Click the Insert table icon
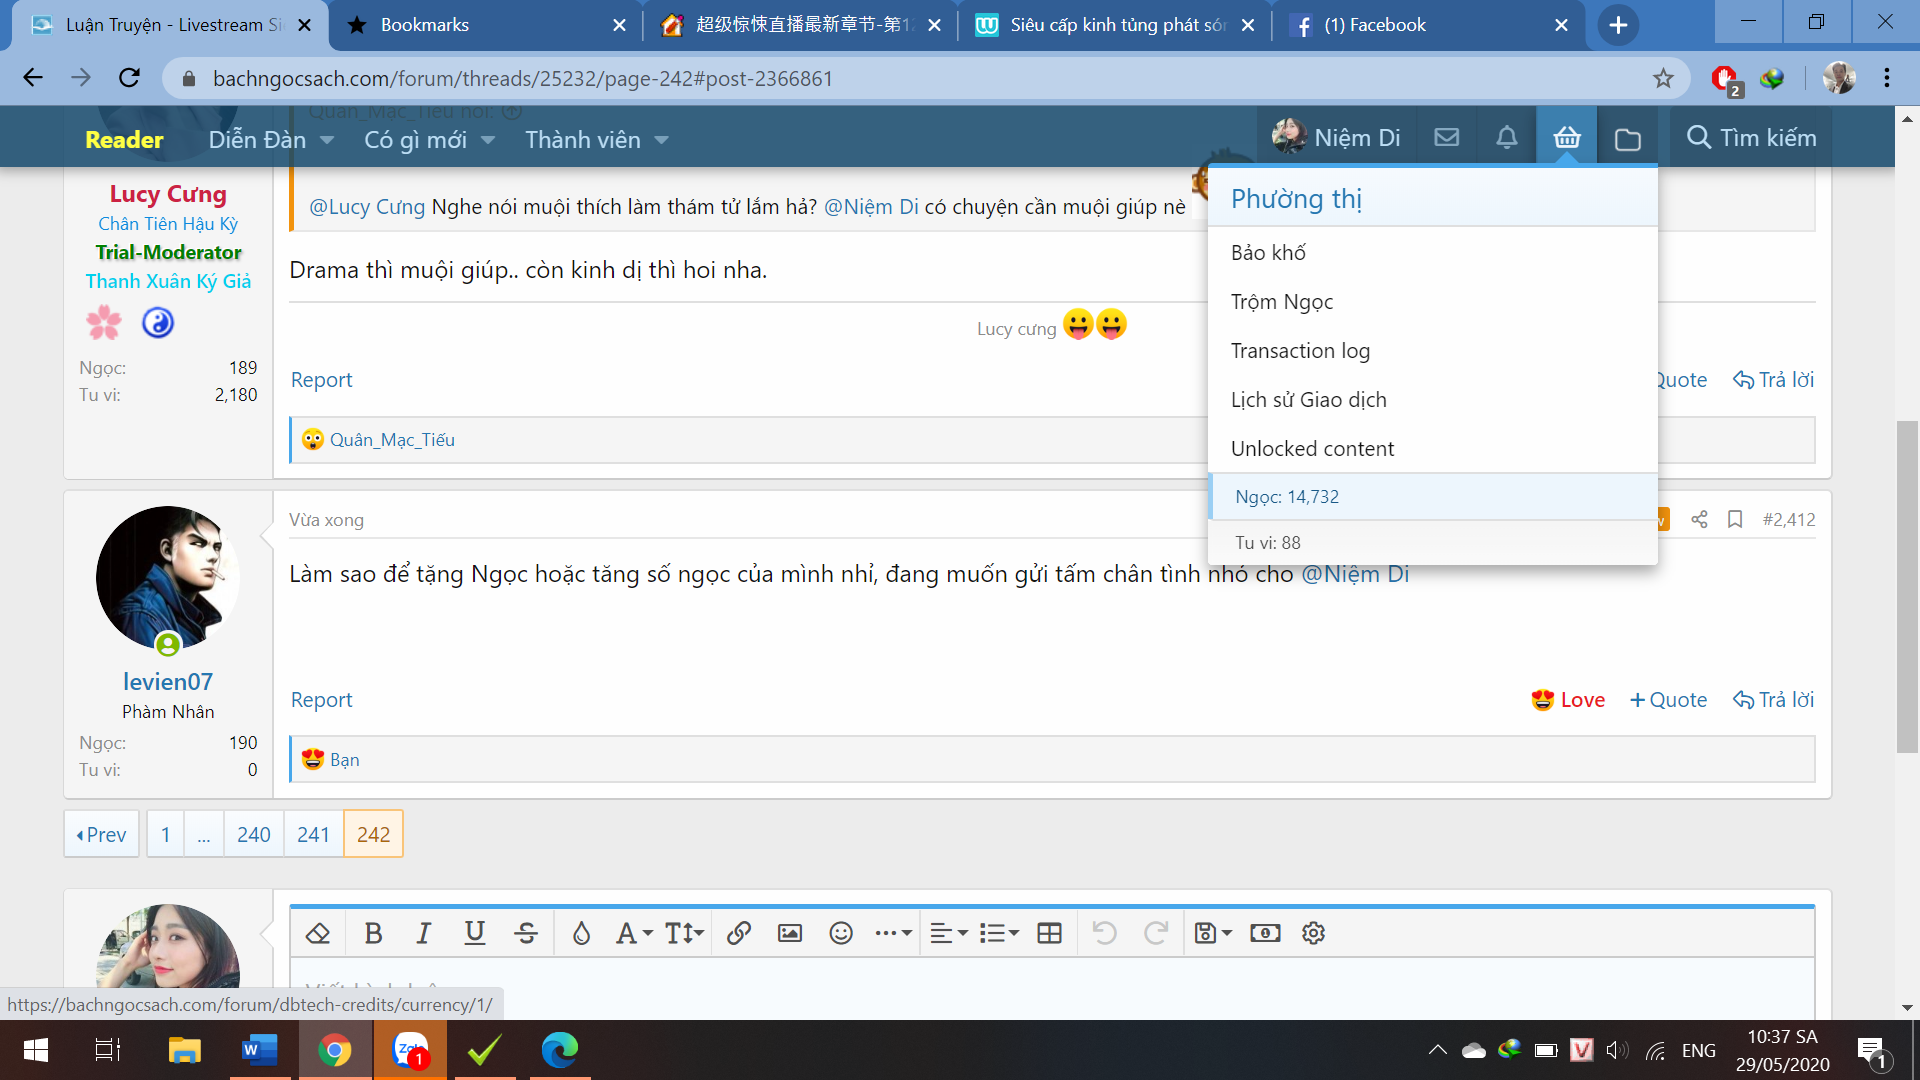The image size is (1920, 1080). (x=1049, y=933)
